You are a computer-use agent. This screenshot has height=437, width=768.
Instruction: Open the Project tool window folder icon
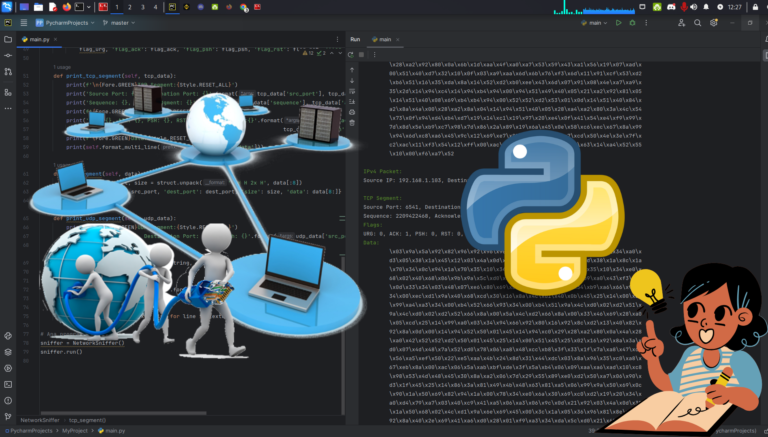coord(7,40)
